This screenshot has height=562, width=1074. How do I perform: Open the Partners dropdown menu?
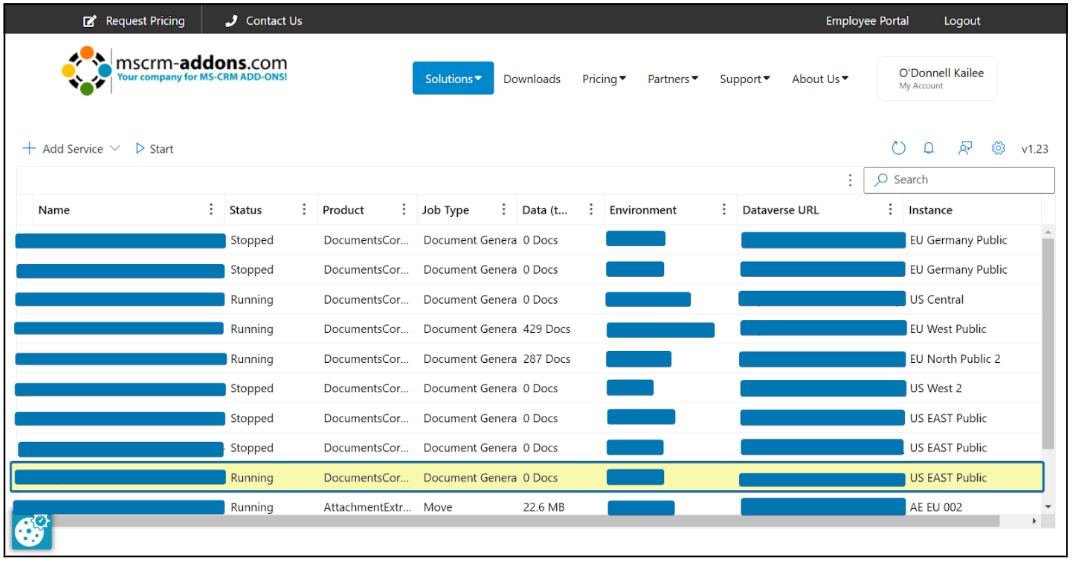673,79
